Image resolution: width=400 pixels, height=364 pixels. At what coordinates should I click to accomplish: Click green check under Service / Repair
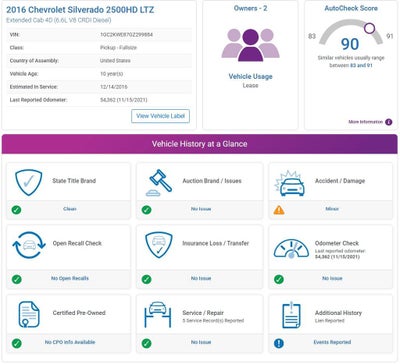coord(146,343)
